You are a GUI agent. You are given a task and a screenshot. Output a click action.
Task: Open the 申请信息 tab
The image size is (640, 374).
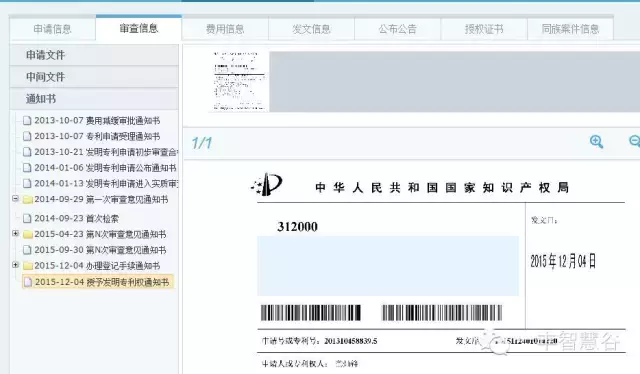(x=52, y=29)
